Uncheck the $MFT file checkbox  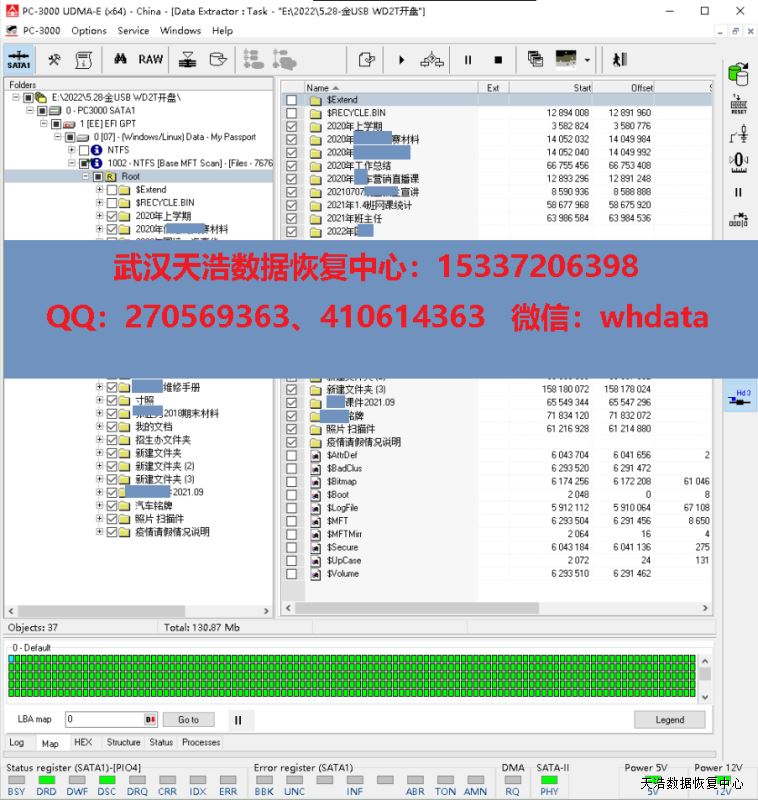[x=292, y=521]
